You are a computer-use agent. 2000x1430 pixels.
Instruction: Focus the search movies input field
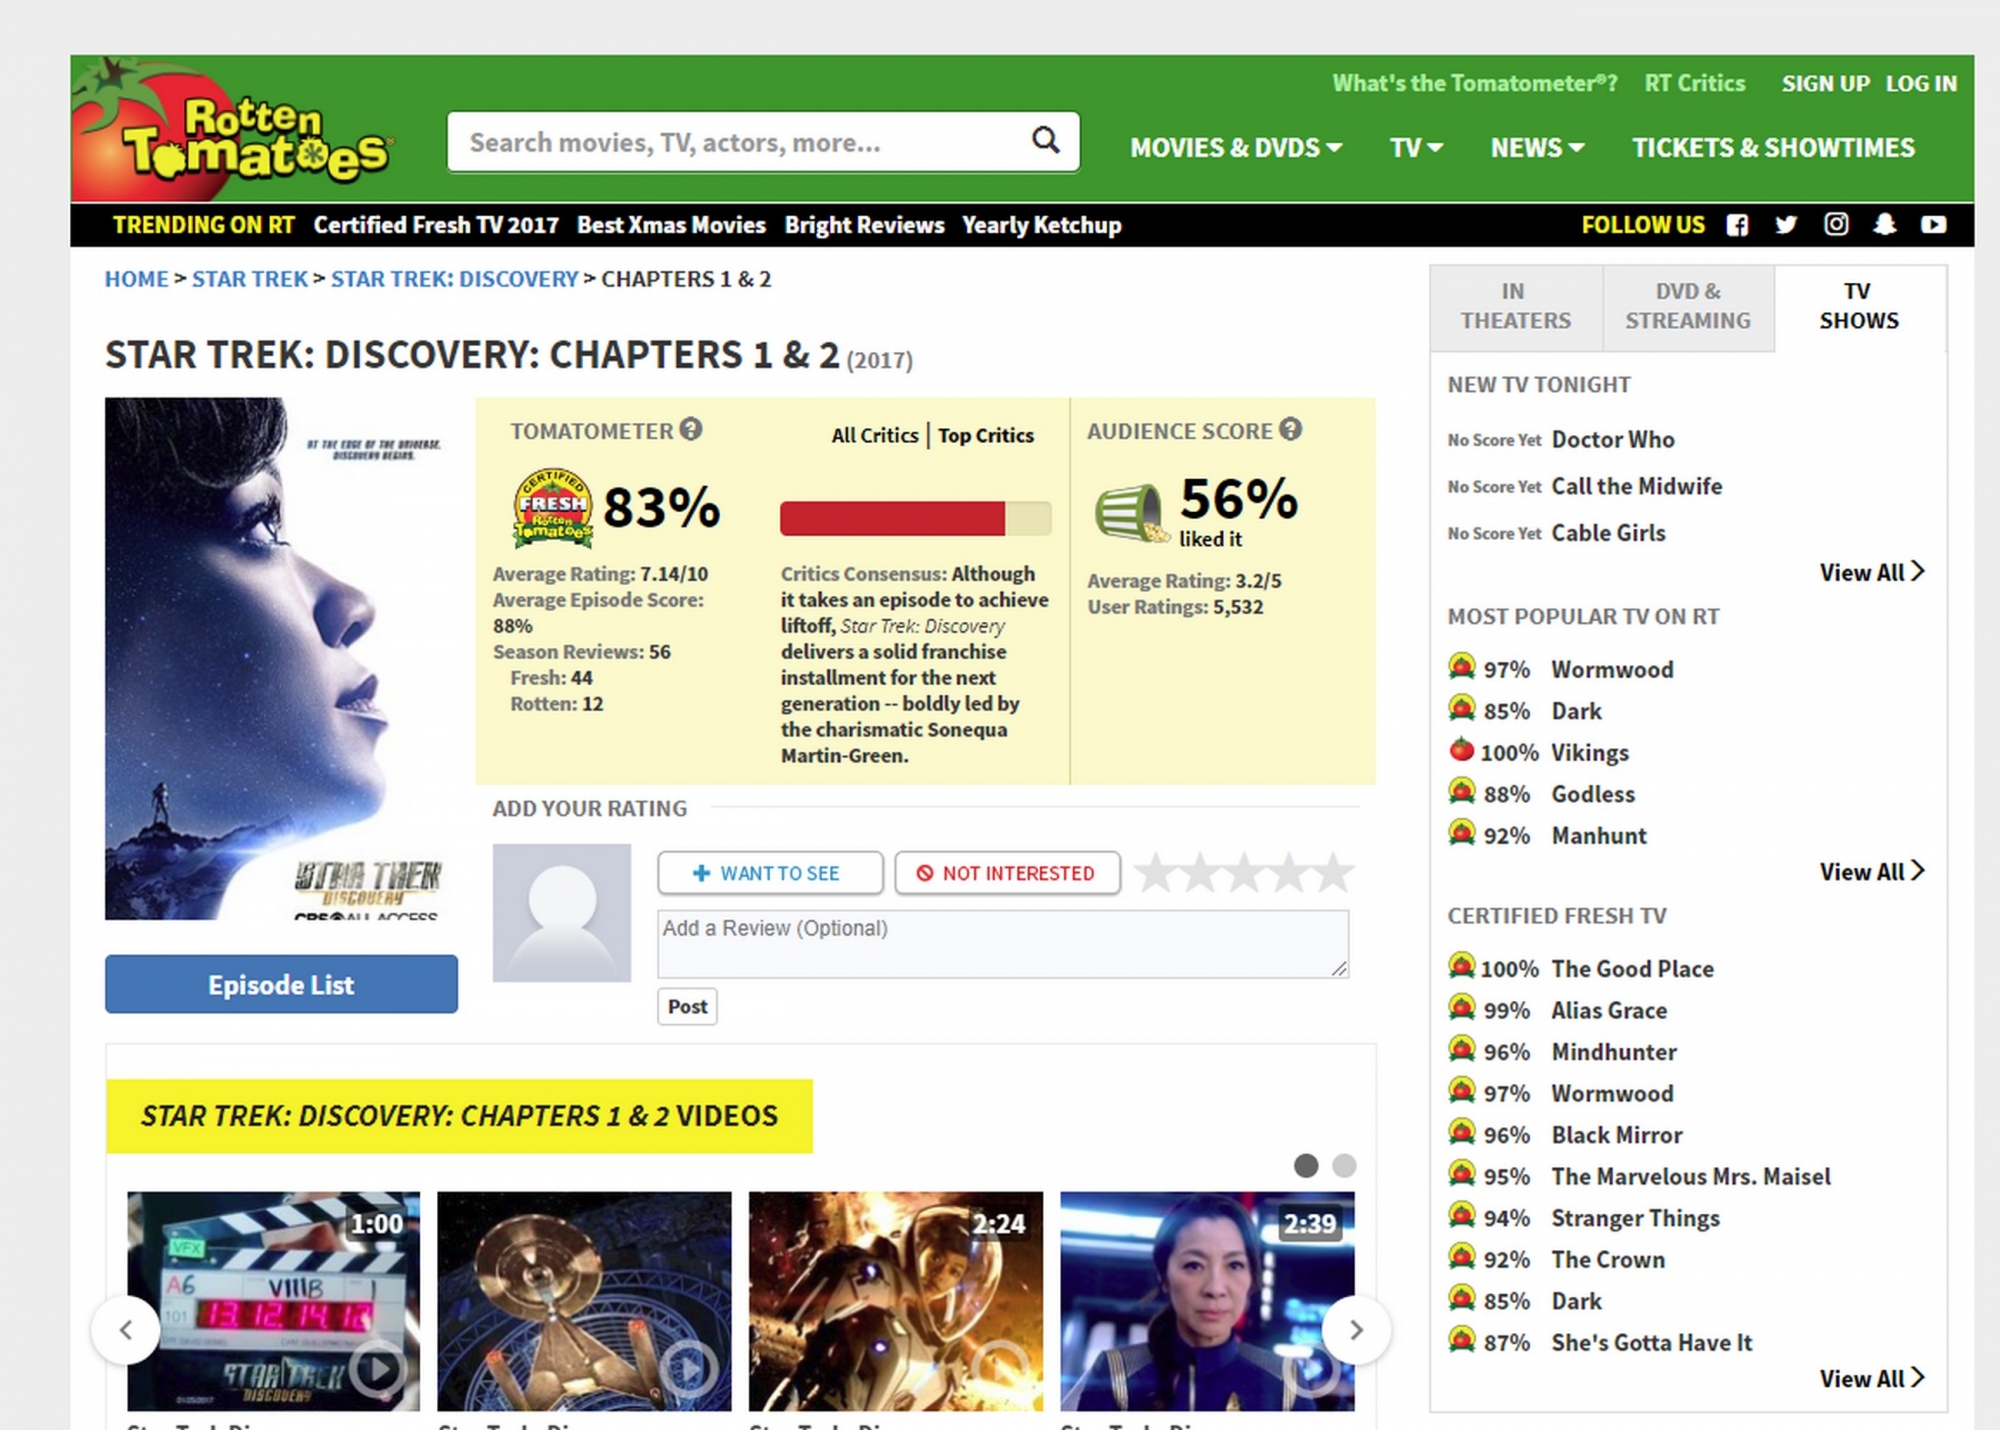763,142
